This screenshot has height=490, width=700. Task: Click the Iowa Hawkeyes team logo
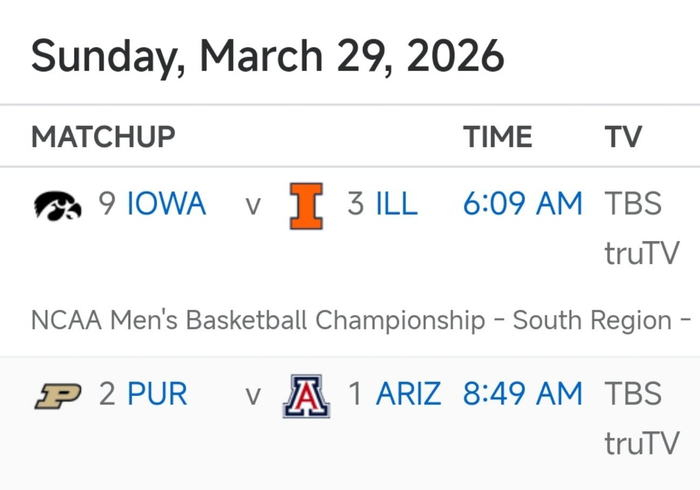[x=57, y=205]
